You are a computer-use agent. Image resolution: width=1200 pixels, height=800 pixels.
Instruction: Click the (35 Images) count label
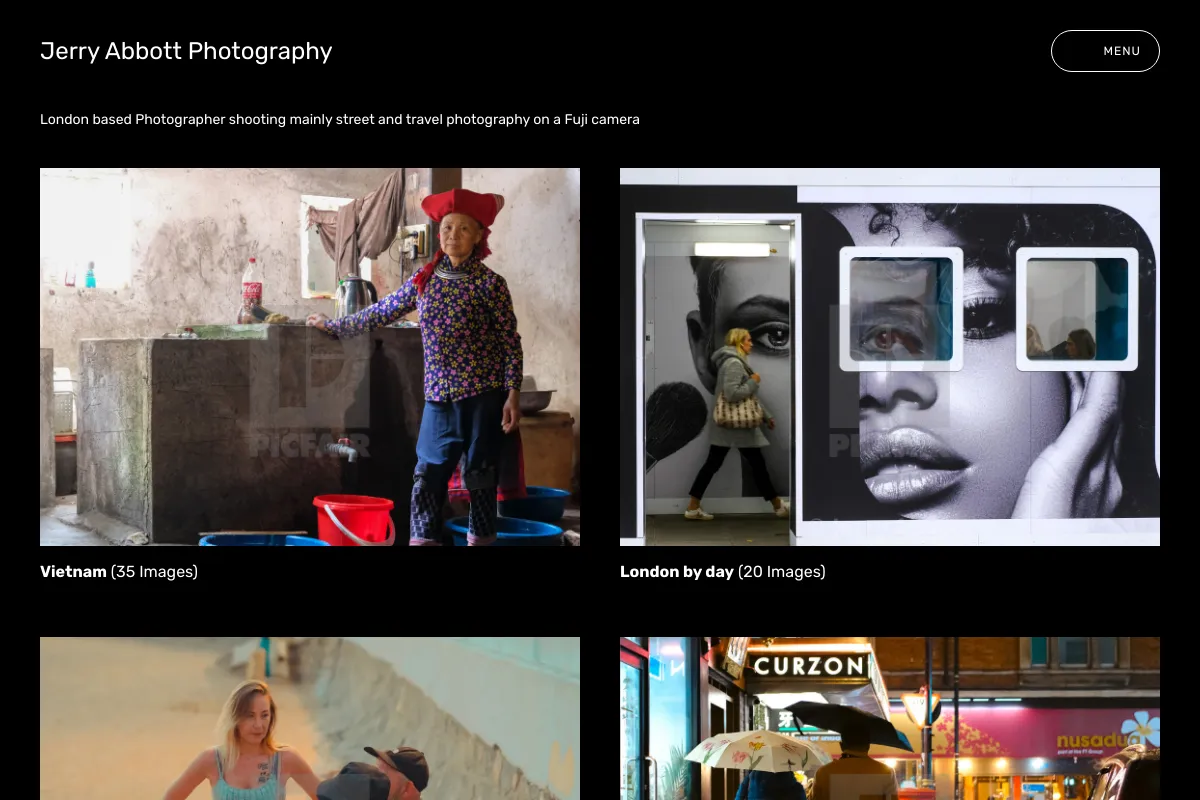coord(155,572)
